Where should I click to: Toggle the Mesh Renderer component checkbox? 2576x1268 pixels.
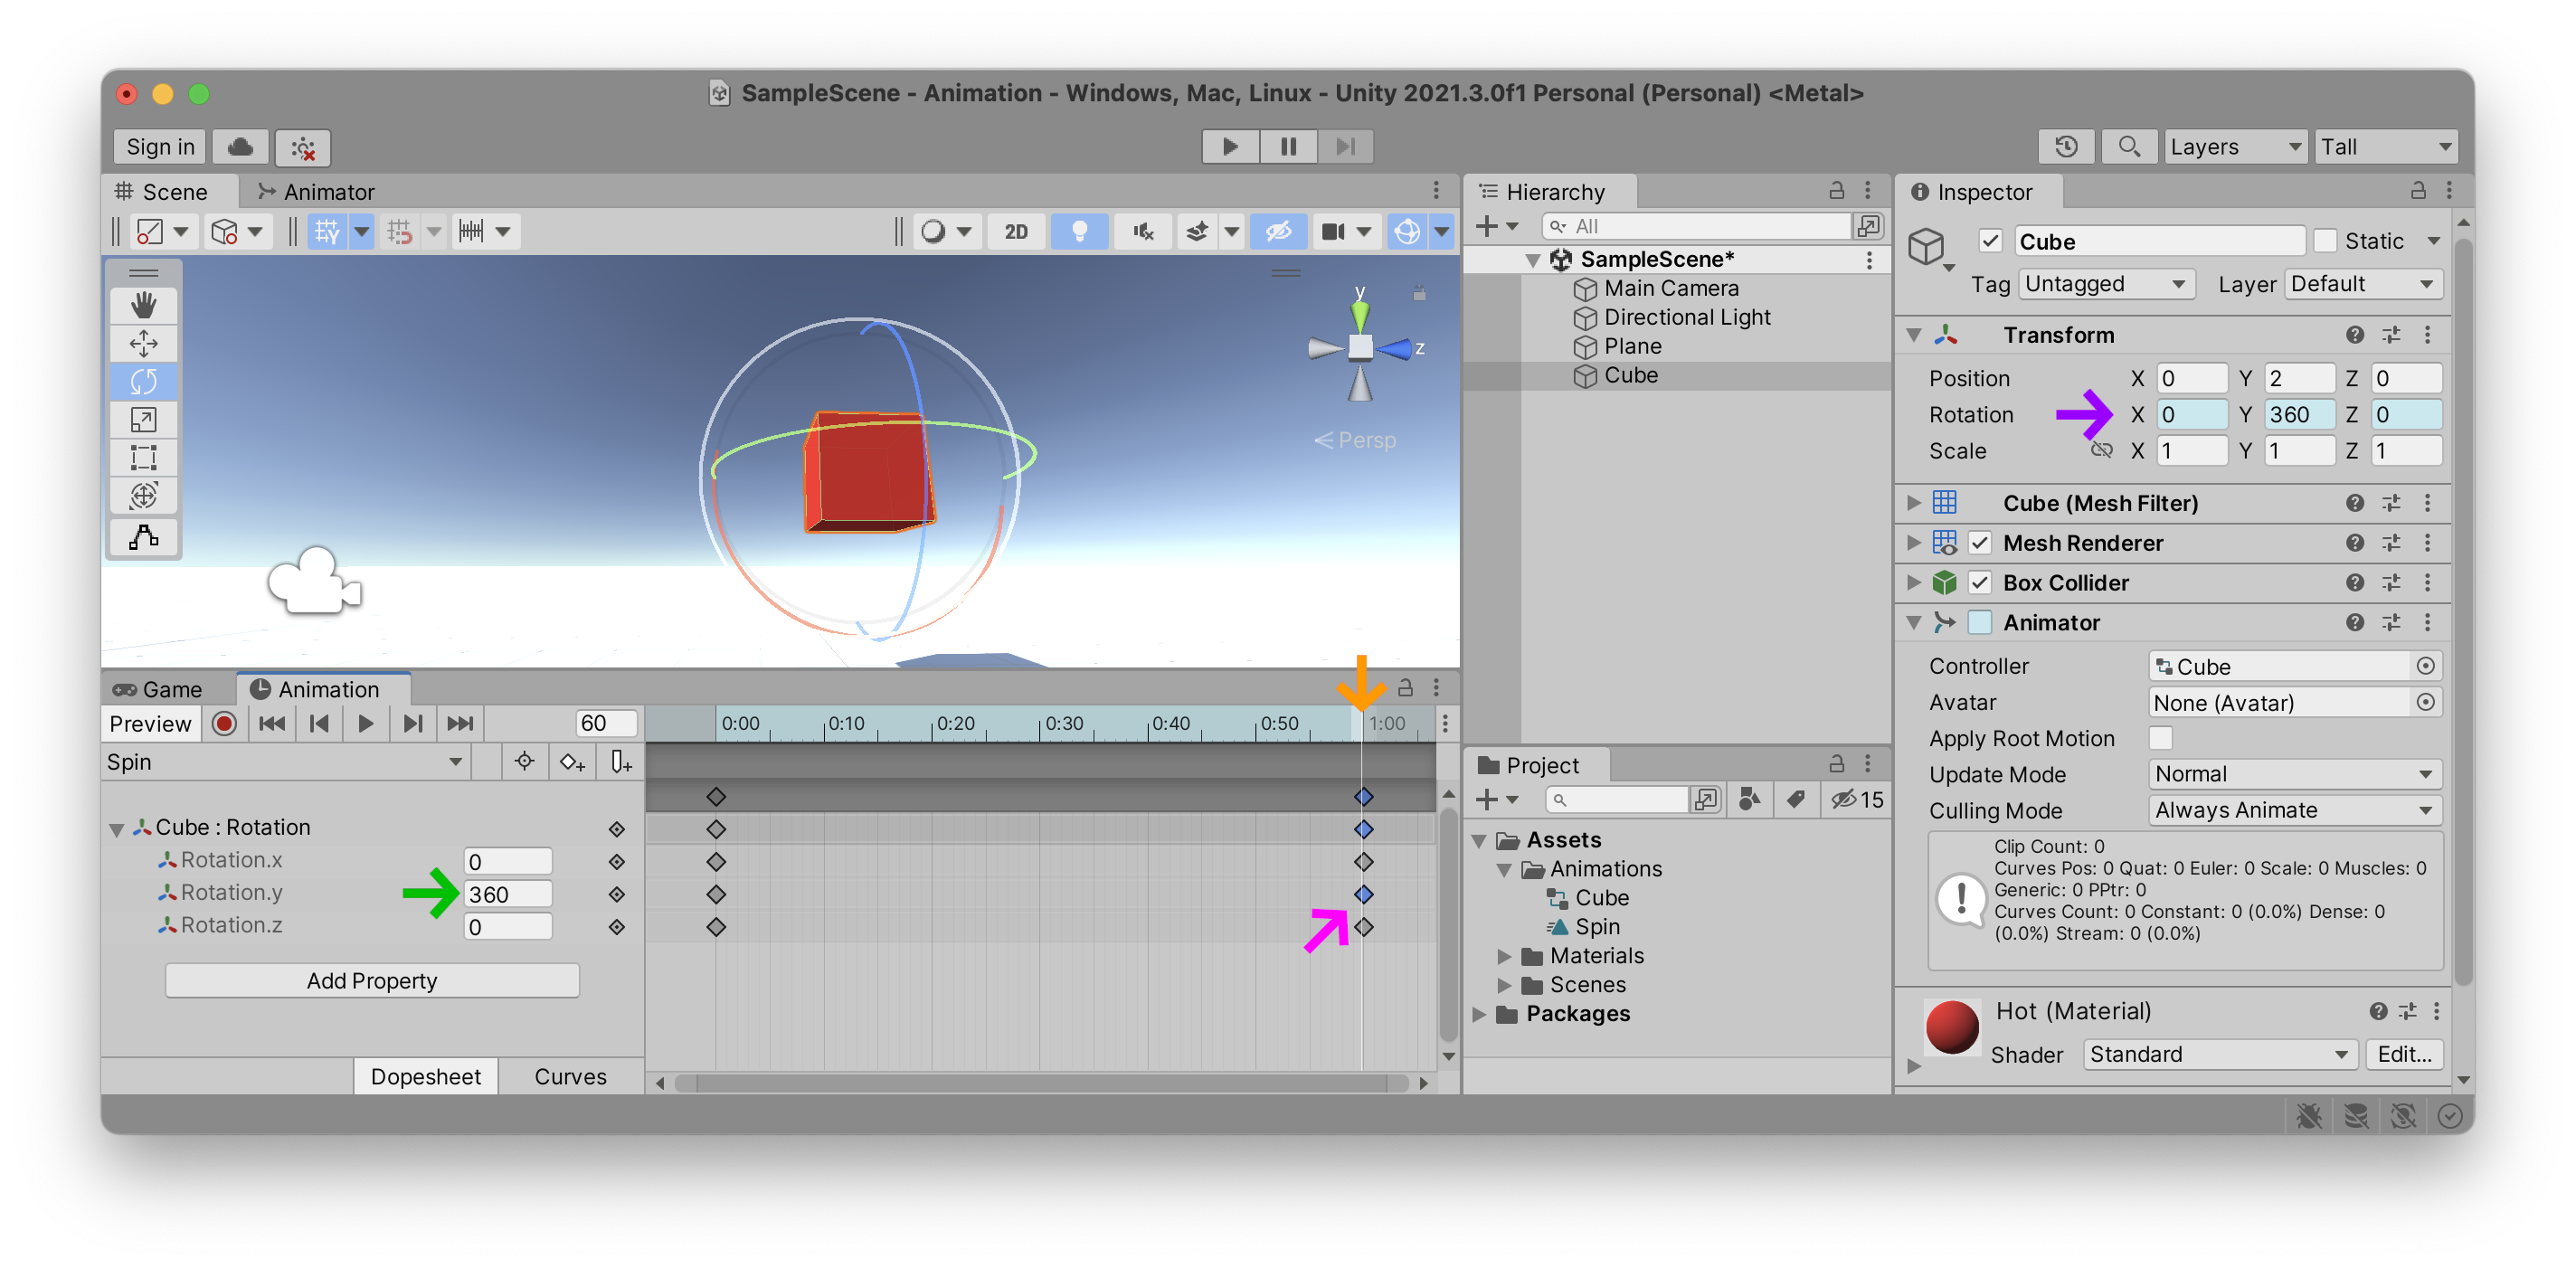(1981, 543)
